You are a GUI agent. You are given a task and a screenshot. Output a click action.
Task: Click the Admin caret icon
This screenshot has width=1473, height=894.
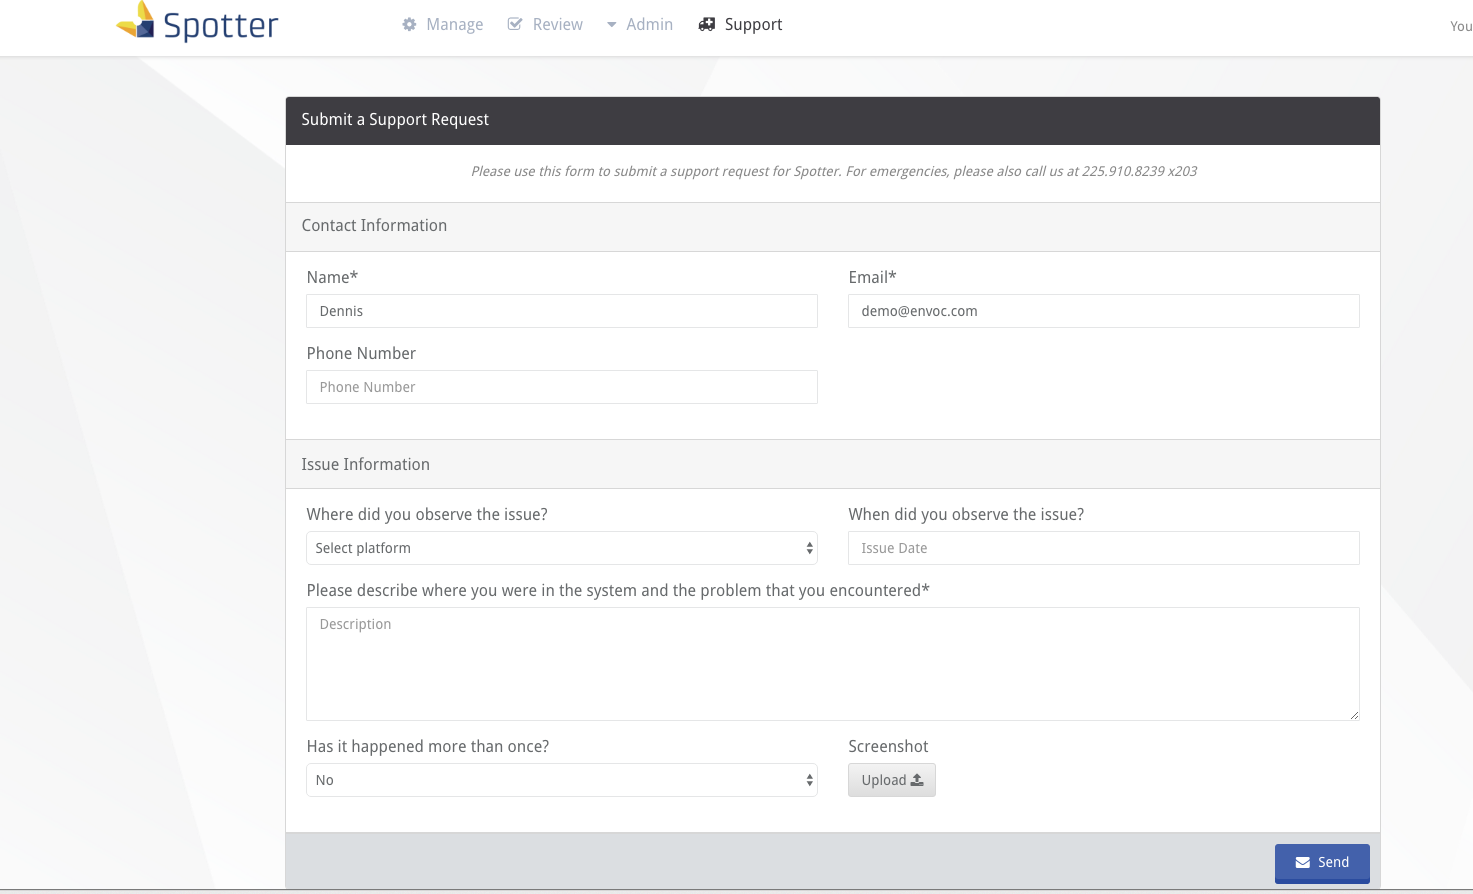611,25
